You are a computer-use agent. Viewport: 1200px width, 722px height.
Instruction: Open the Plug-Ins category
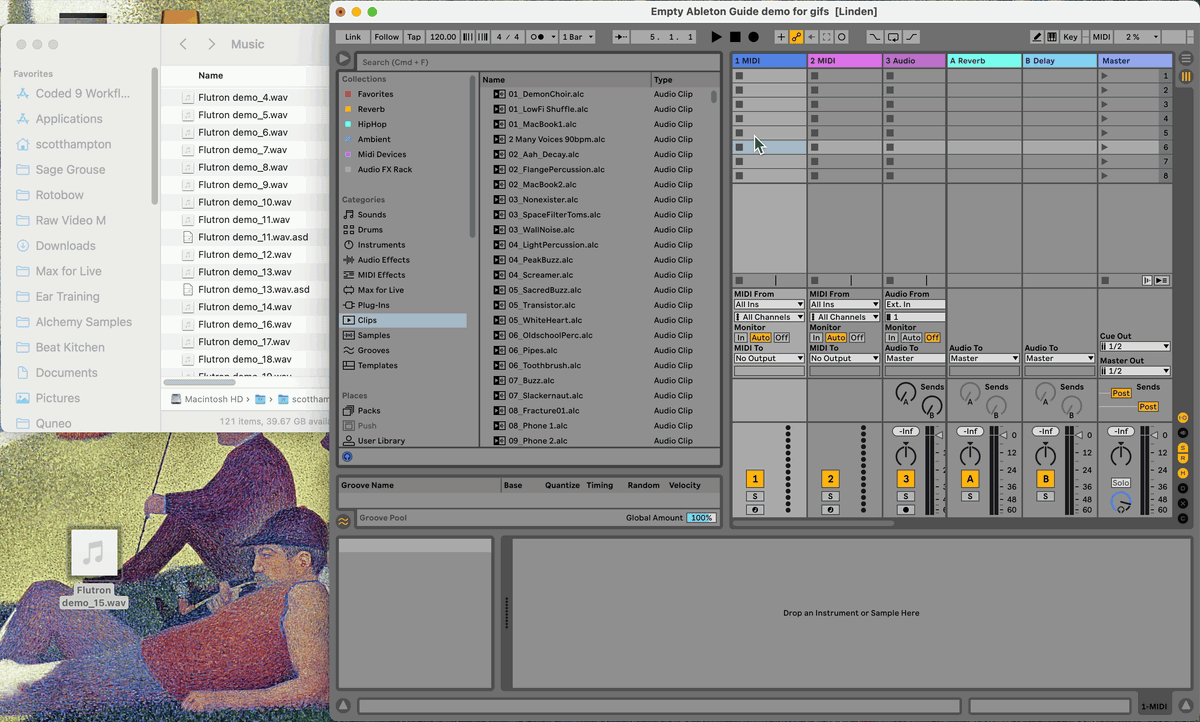(x=374, y=304)
